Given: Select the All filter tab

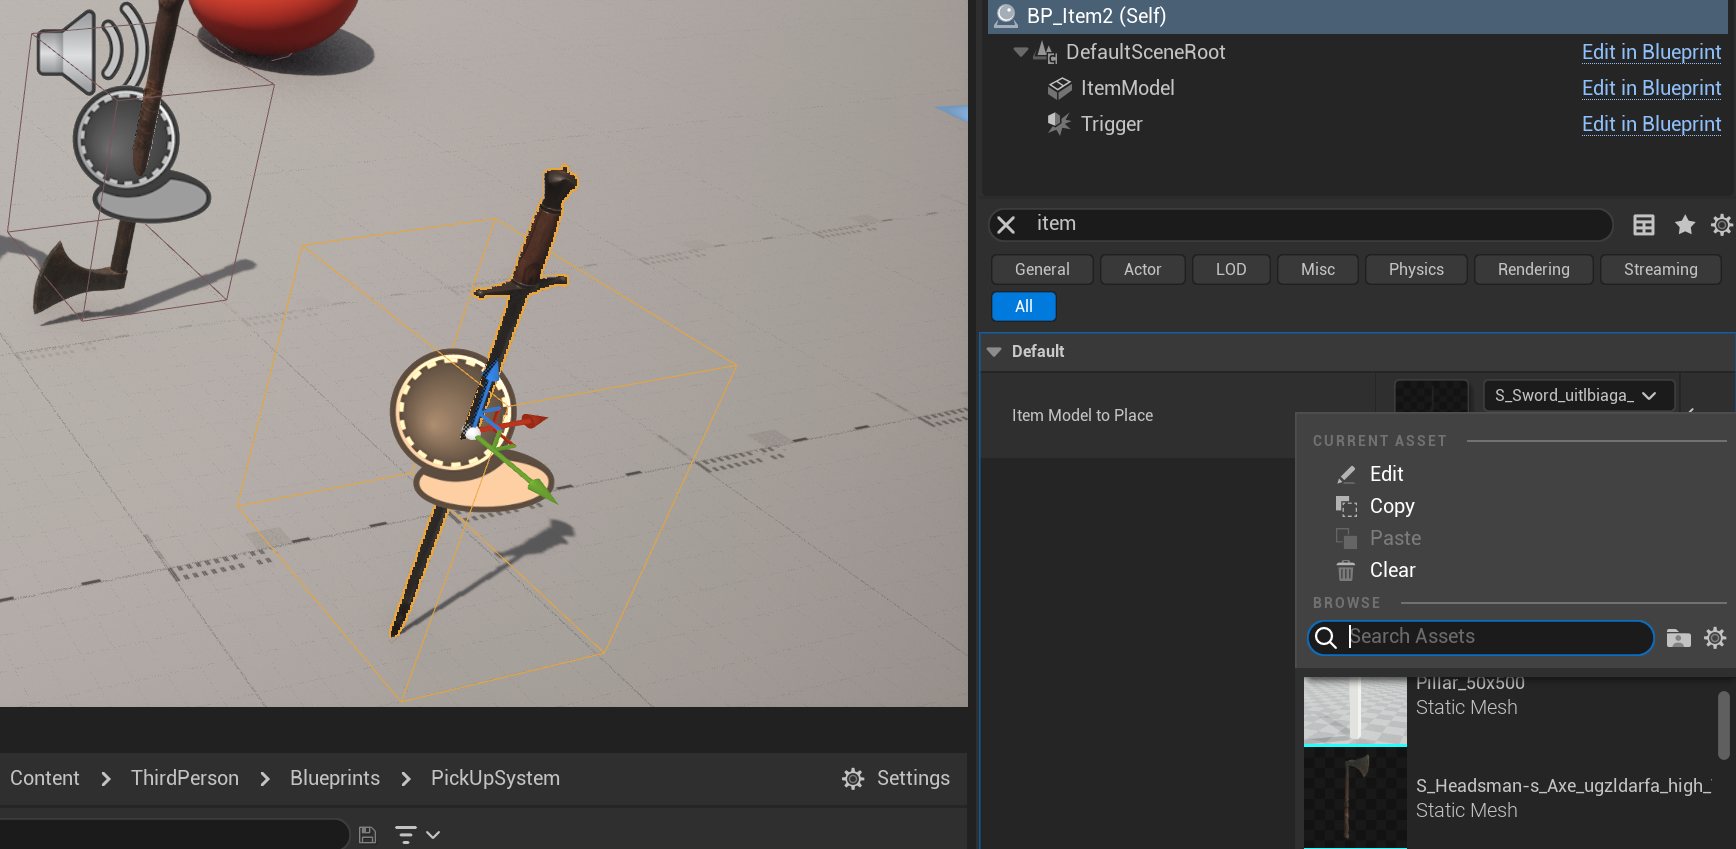Looking at the screenshot, I should (1024, 306).
